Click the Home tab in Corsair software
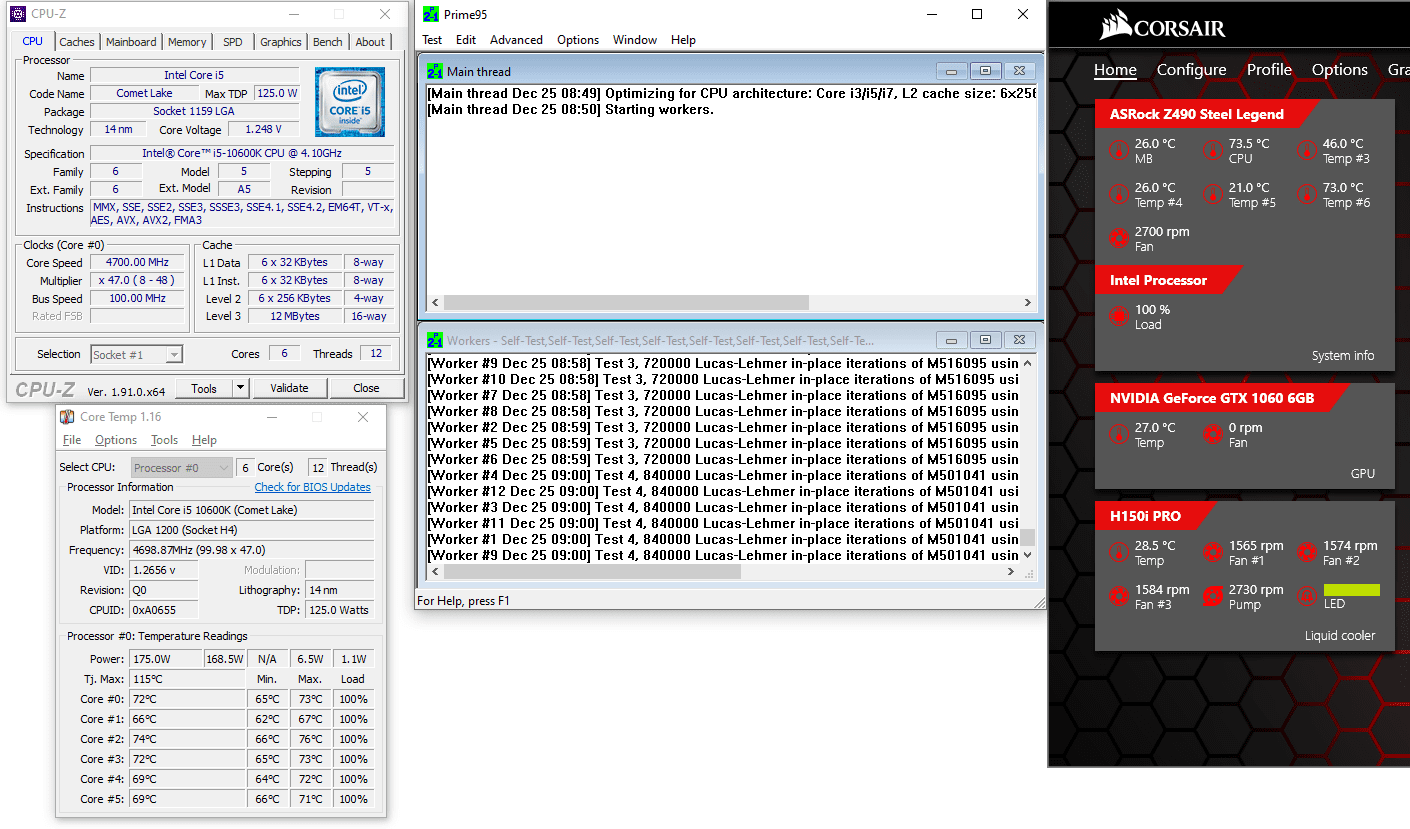Screen dimensions: 1410x829 coord(1115,70)
